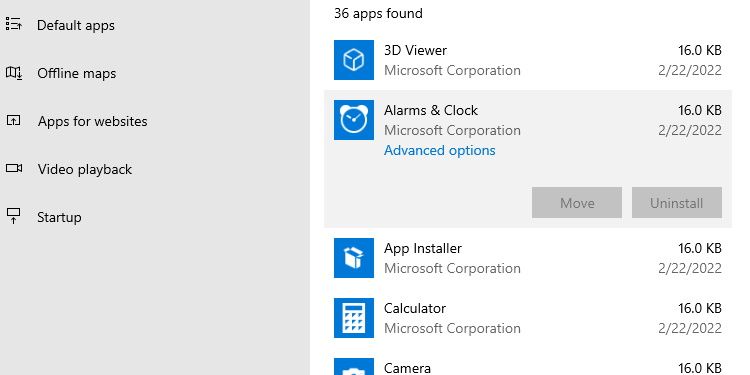The image size is (750, 375).
Task: Click the Apps for websites icon
Action: [x=14, y=121]
